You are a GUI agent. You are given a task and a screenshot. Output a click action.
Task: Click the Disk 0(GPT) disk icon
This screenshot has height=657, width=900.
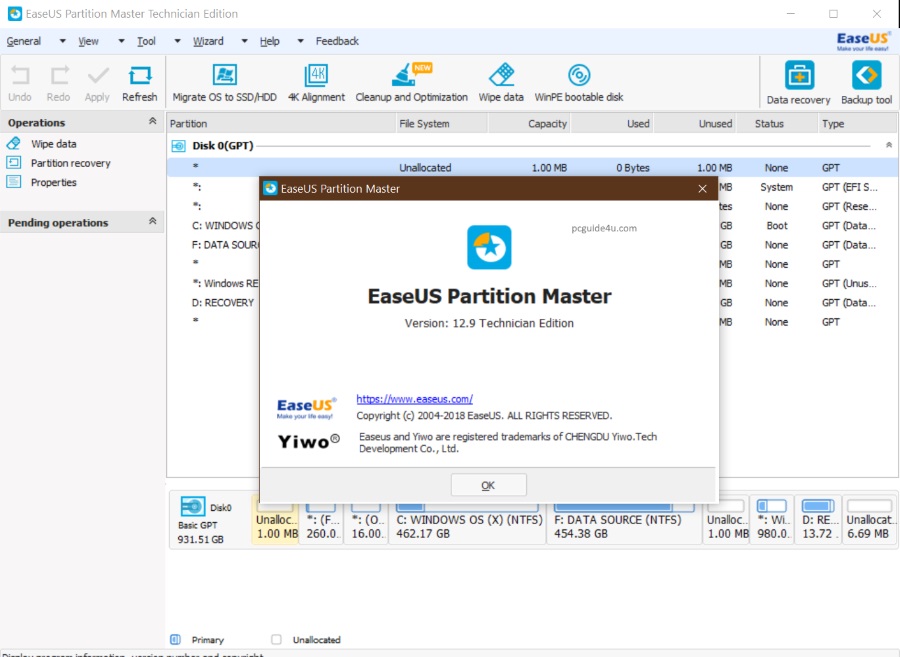(179, 146)
